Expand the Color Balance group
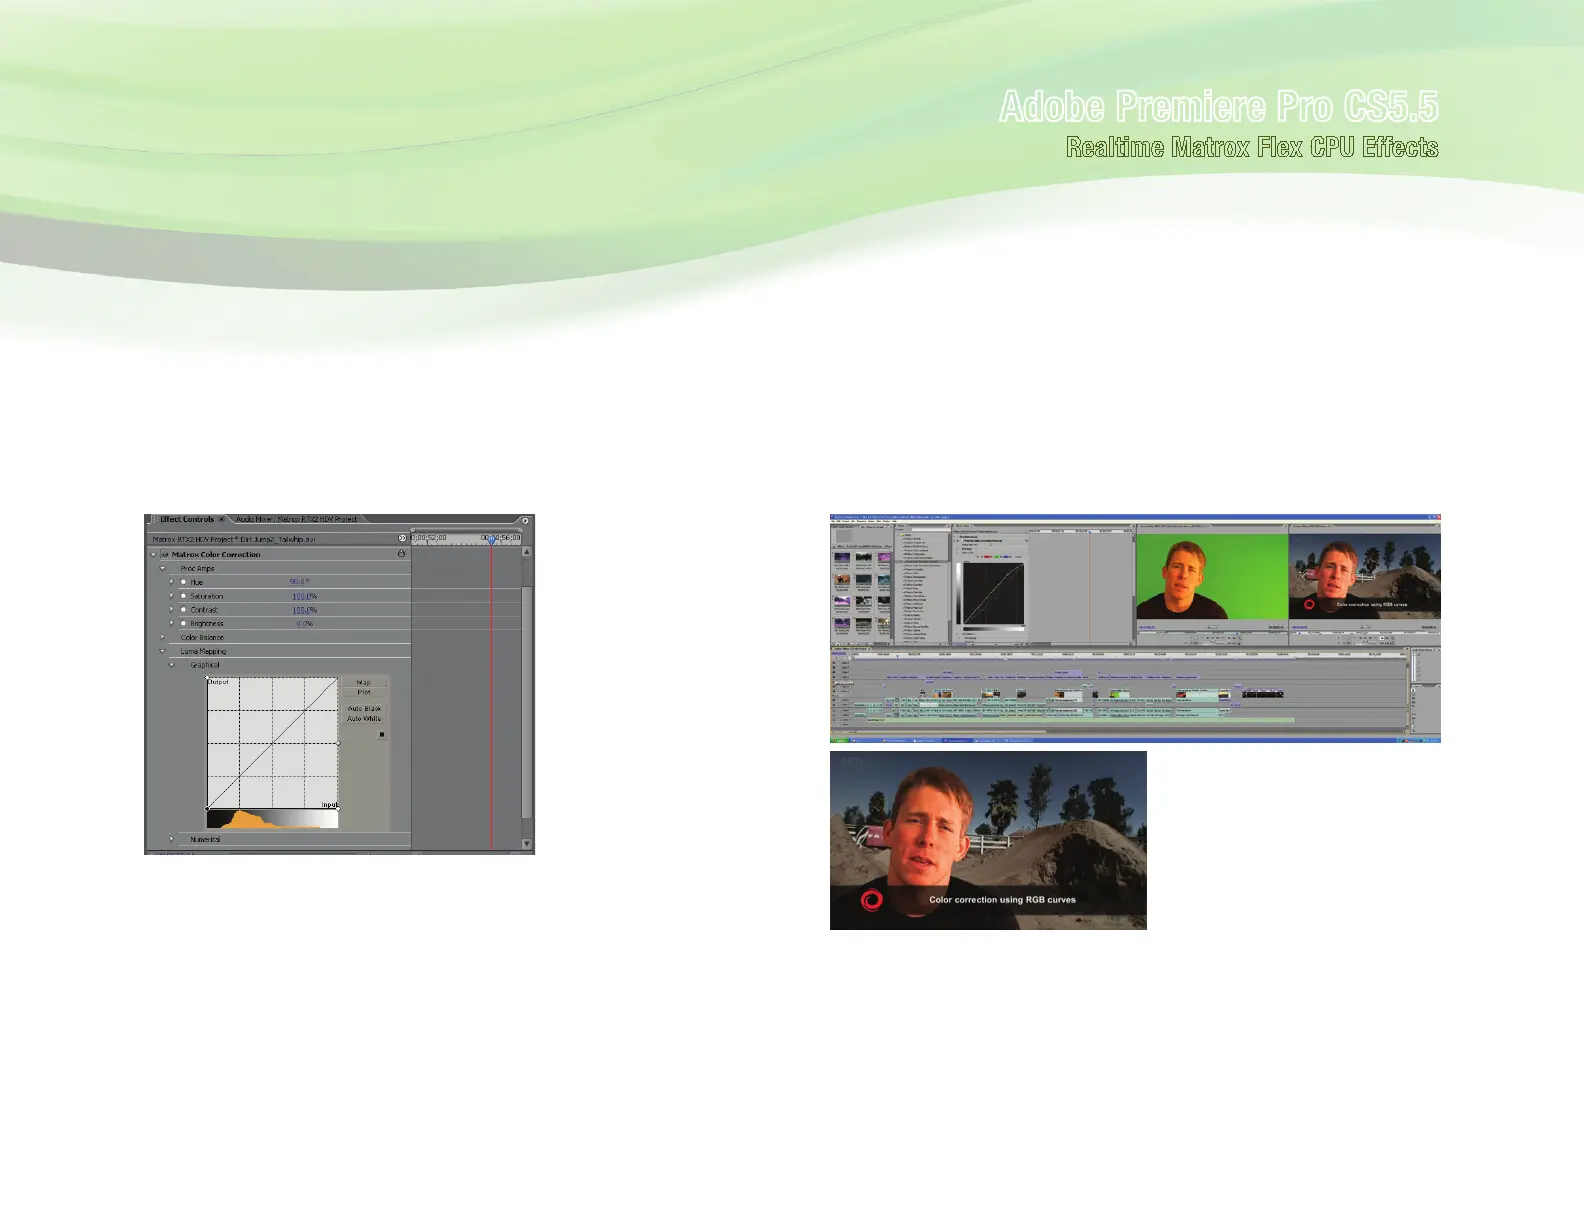 tap(163, 637)
